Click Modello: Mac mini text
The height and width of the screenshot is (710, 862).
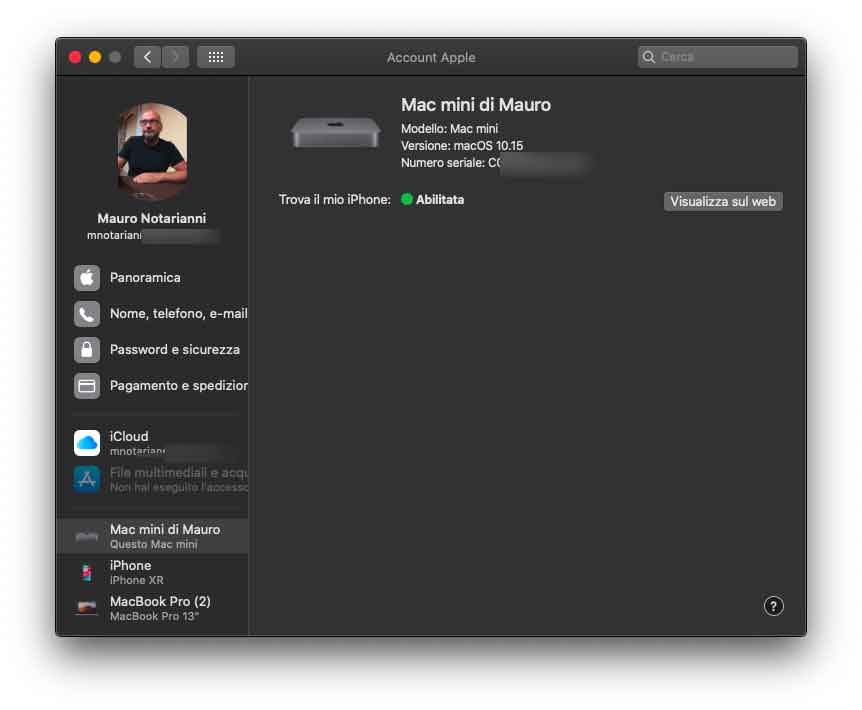coord(449,129)
